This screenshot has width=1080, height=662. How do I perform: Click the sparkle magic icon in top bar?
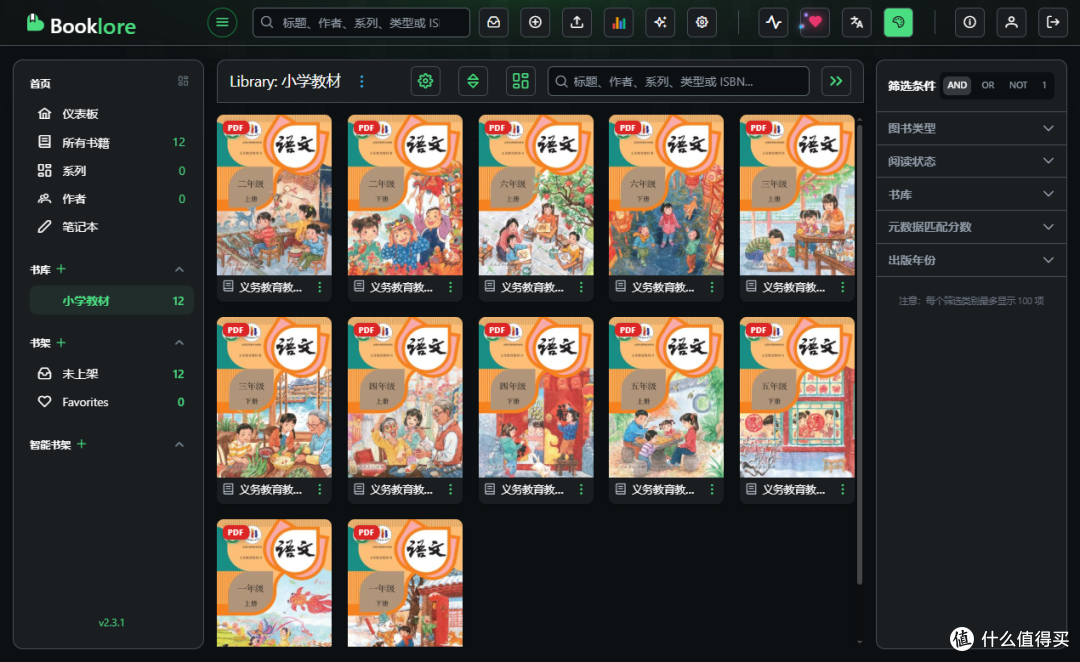click(x=661, y=23)
